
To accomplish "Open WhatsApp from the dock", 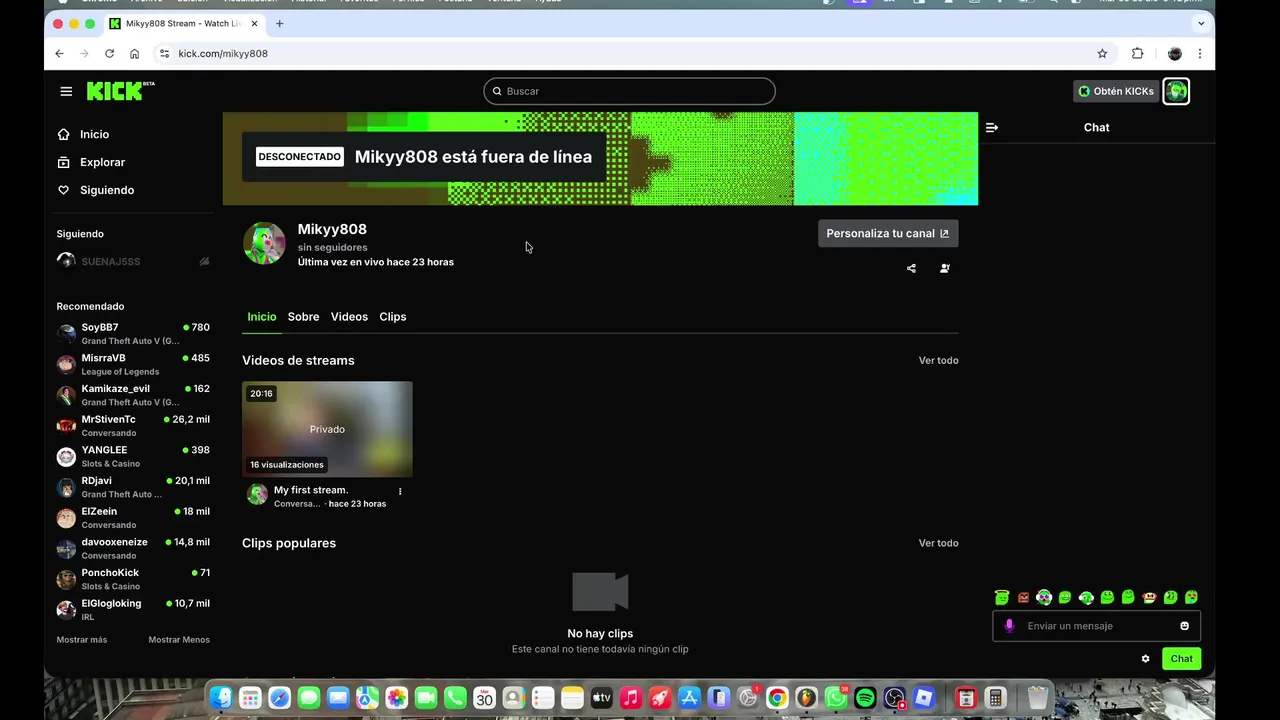I will click(x=836, y=698).
